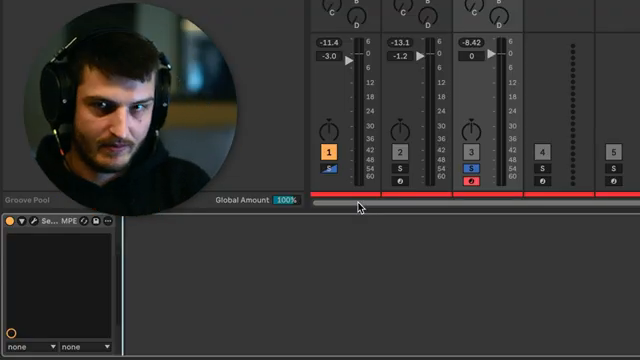The image size is (640, 360).
Task: Click track 3 volume value 0
Action: click(471, 56)
